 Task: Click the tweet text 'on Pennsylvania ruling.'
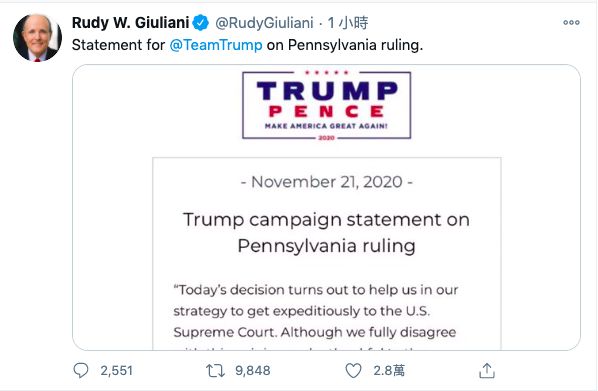[345, 45]
